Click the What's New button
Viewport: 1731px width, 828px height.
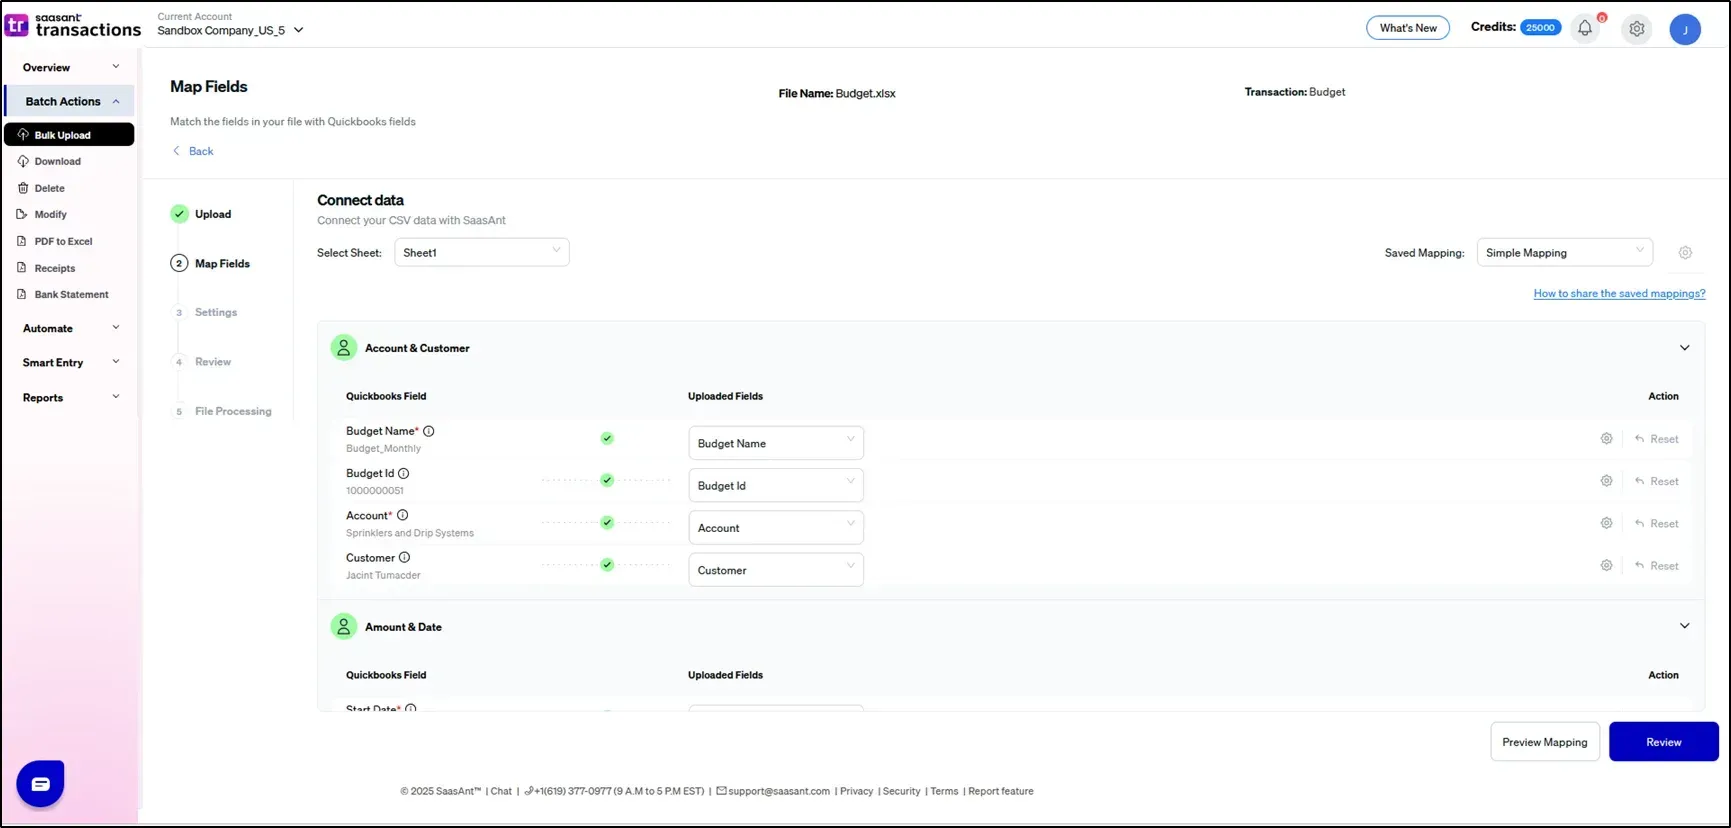point(1408,28)
